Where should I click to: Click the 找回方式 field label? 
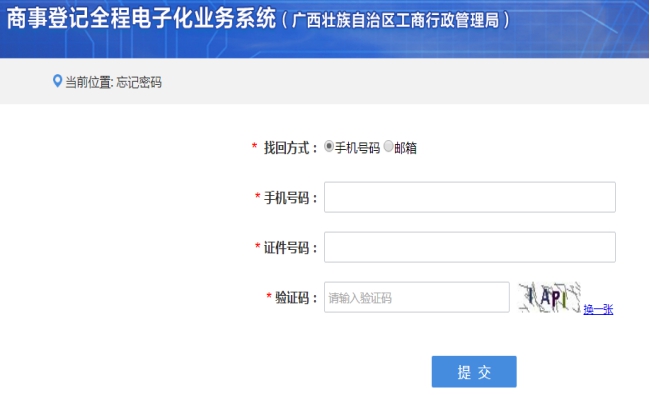pos(287,148)
